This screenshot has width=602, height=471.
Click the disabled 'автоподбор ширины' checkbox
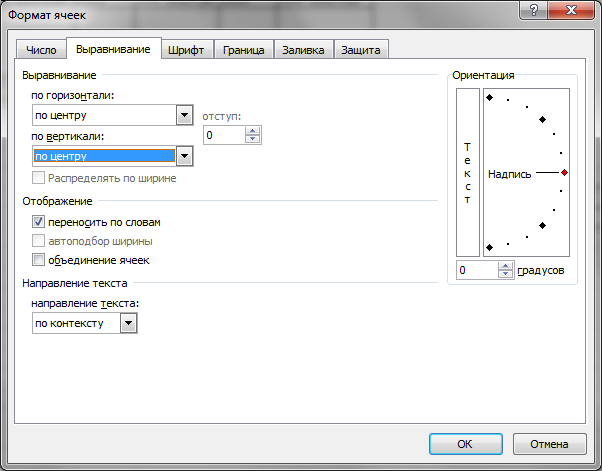(x=38, y=241)
